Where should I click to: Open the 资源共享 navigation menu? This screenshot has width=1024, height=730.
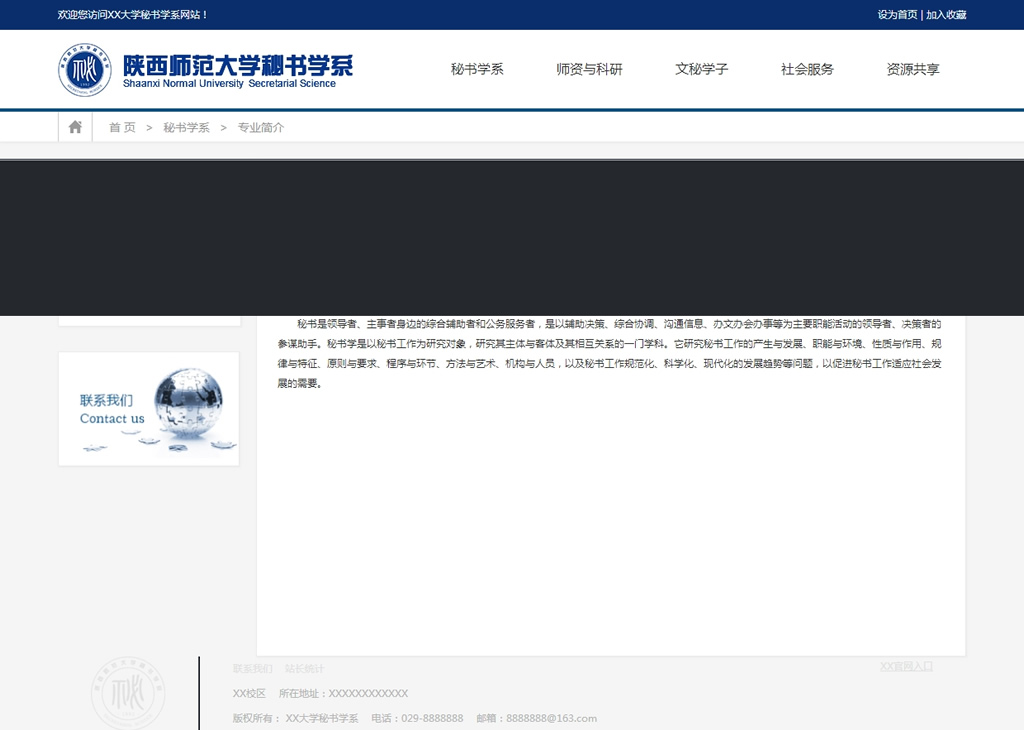pyautogui.click(x=912, y=69)
